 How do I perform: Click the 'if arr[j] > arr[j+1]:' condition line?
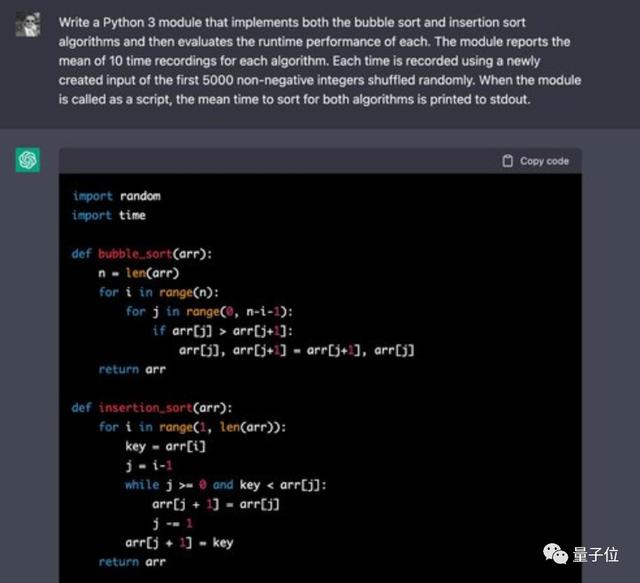click(x=222, y=331)
